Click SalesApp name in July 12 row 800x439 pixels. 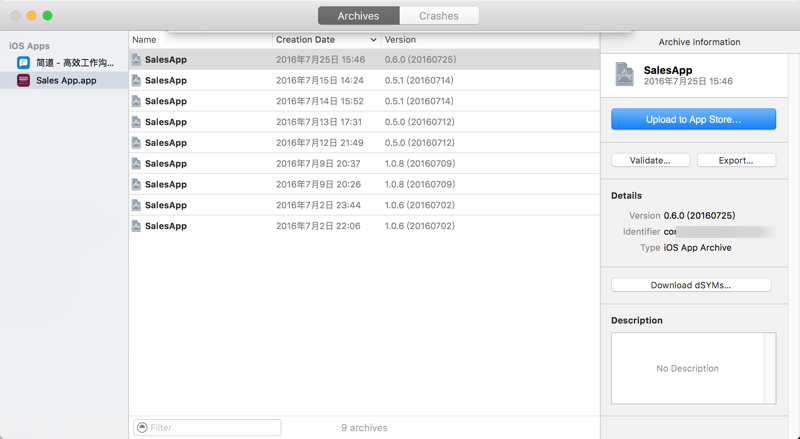[166, 142]
